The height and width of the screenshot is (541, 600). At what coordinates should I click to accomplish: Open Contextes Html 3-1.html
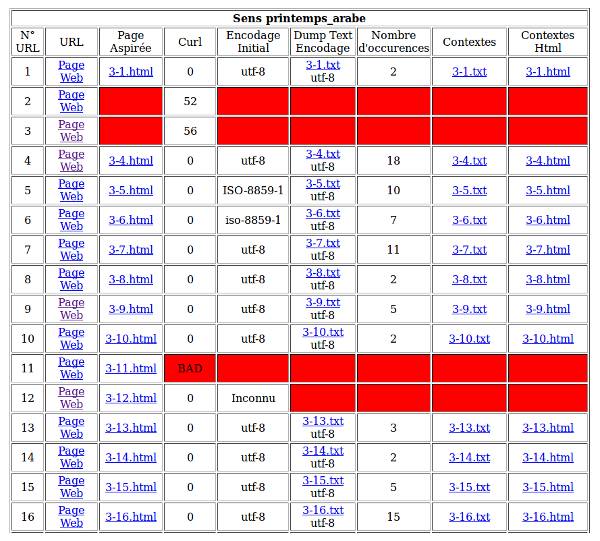[548, 72]
